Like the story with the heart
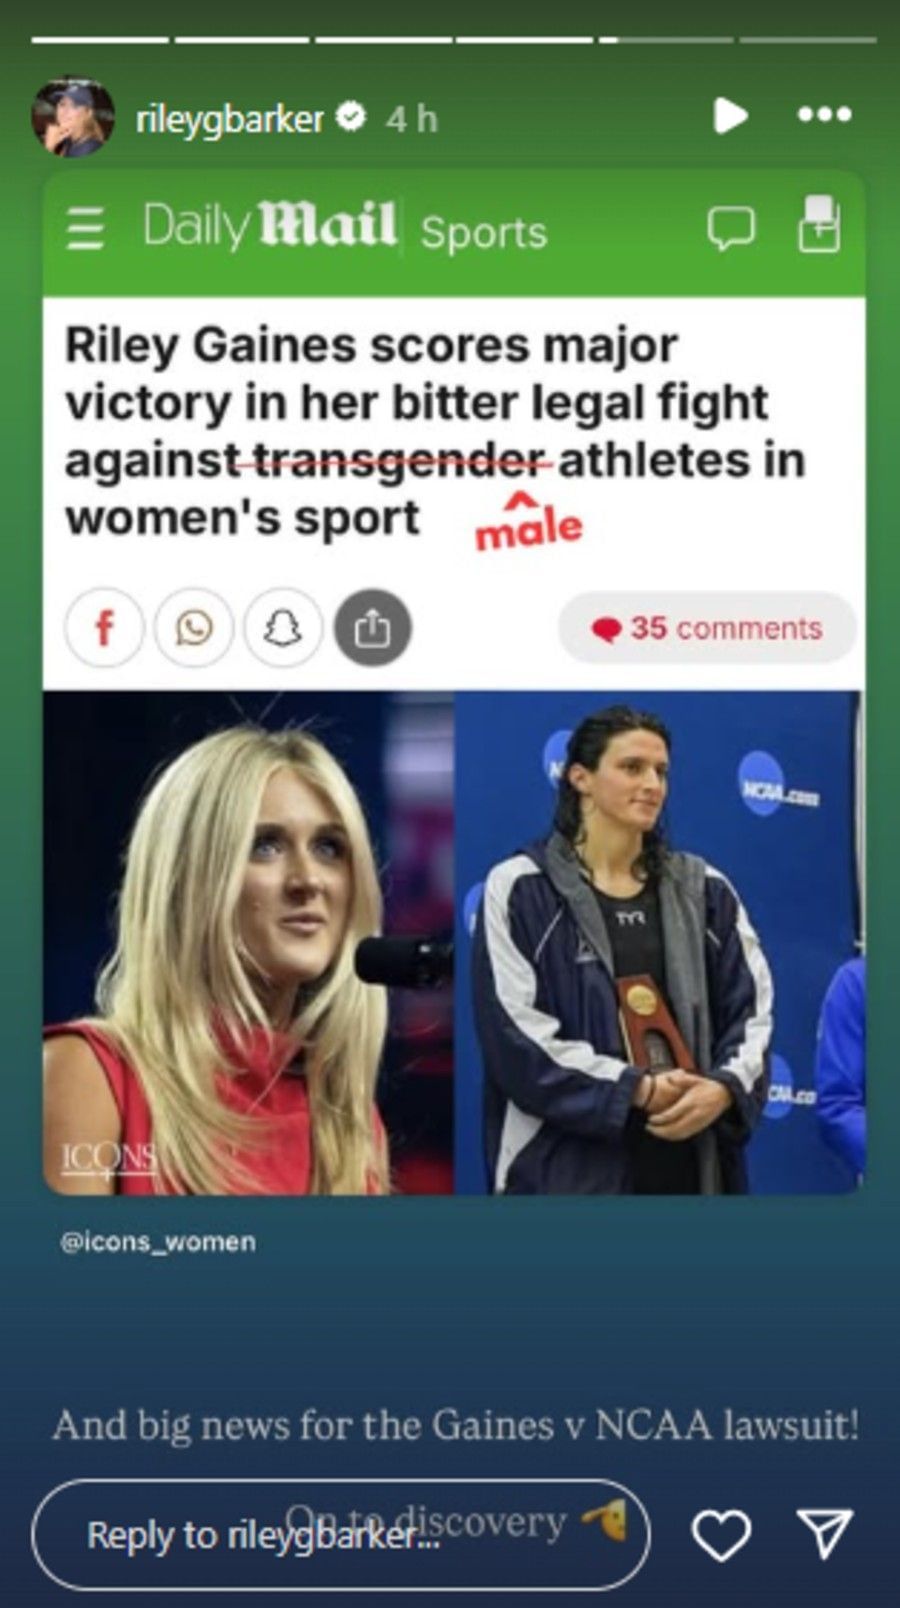The width and height of the screenshot is (900, 1608). point(722,1535)
